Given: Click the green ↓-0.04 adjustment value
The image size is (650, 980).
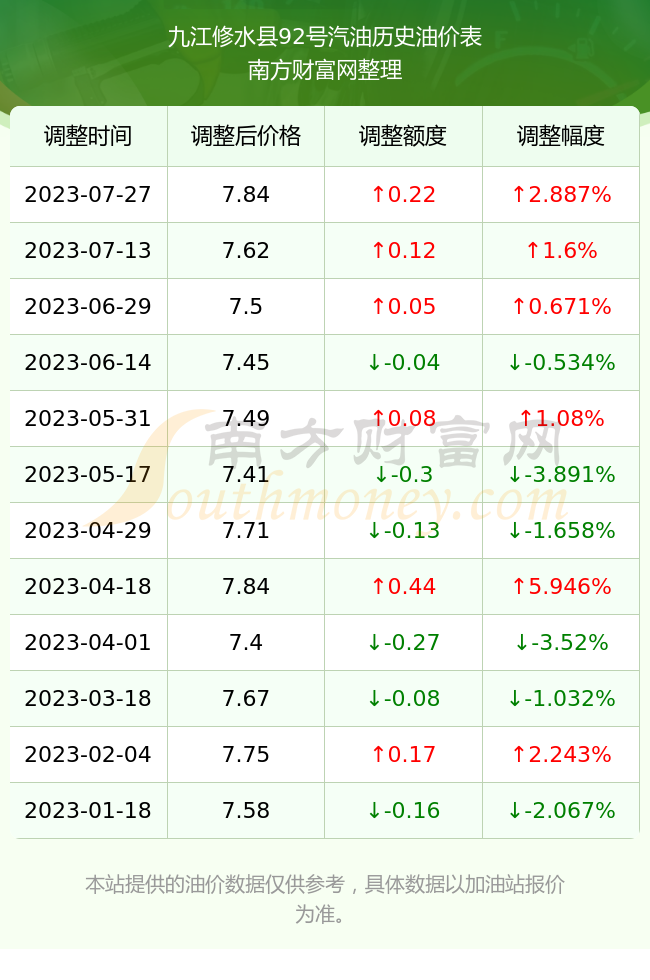Looking at the screenshot, I should pyautogui.click(x=403, y=362).
